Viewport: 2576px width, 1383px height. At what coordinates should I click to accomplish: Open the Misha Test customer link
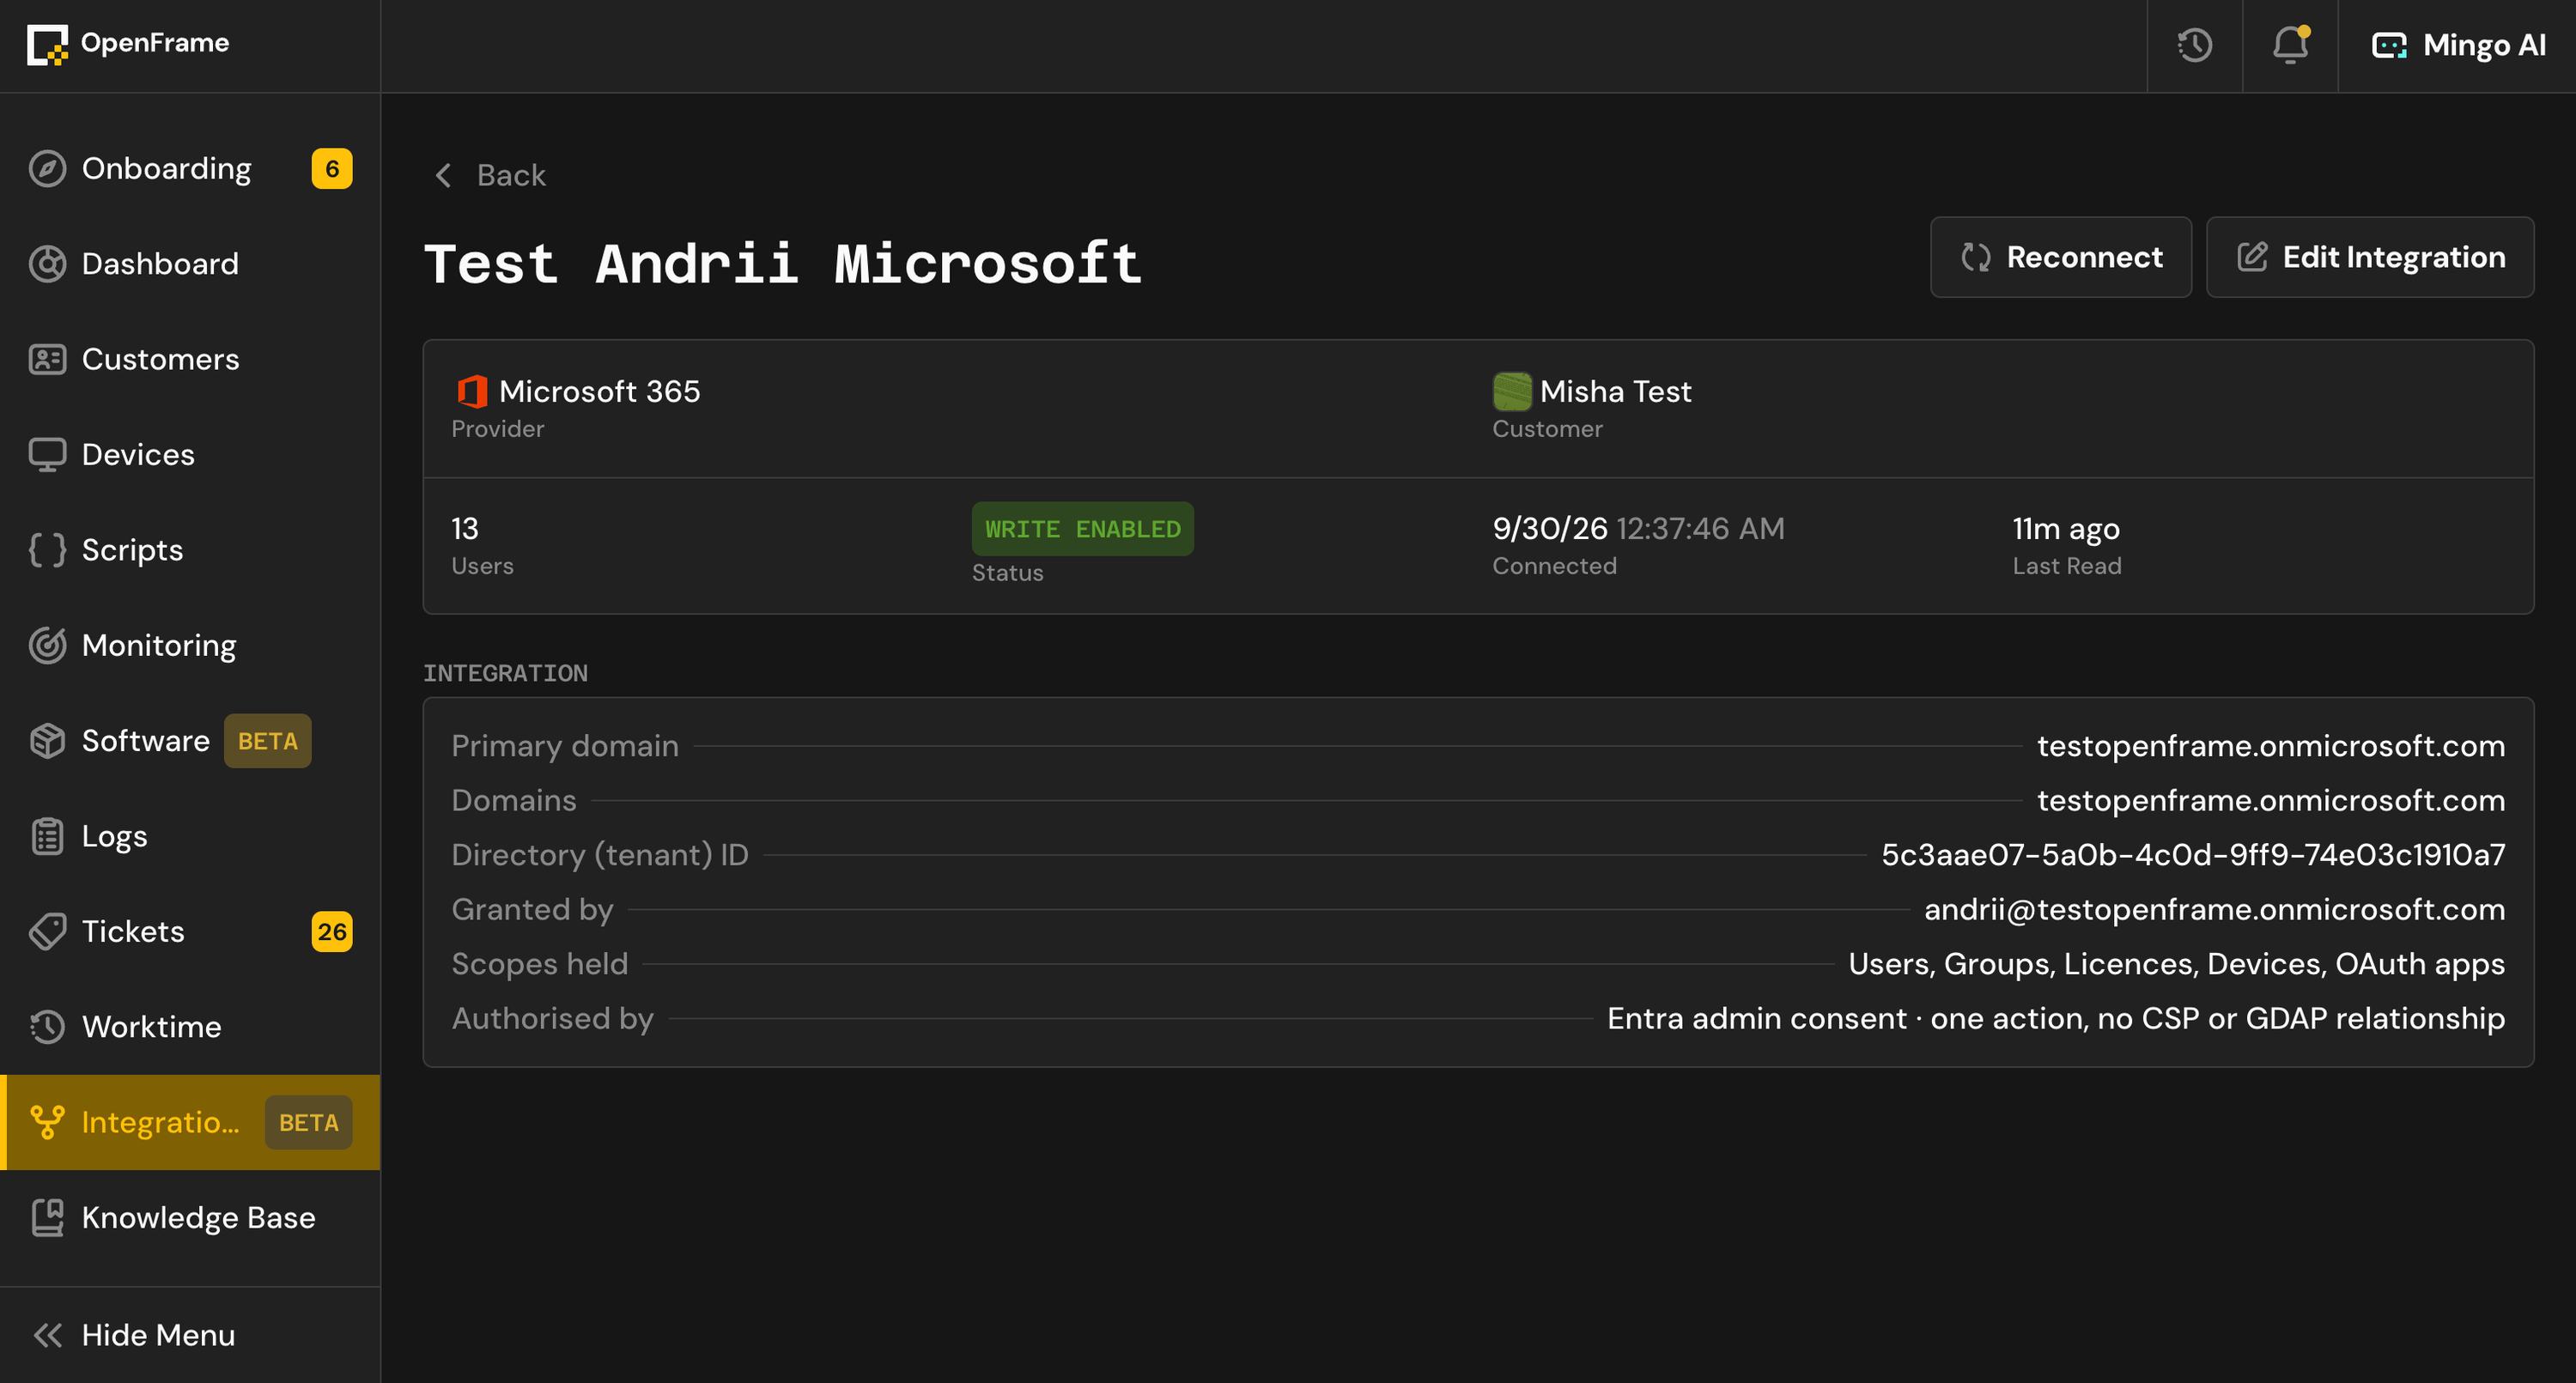coord(1615,391)
